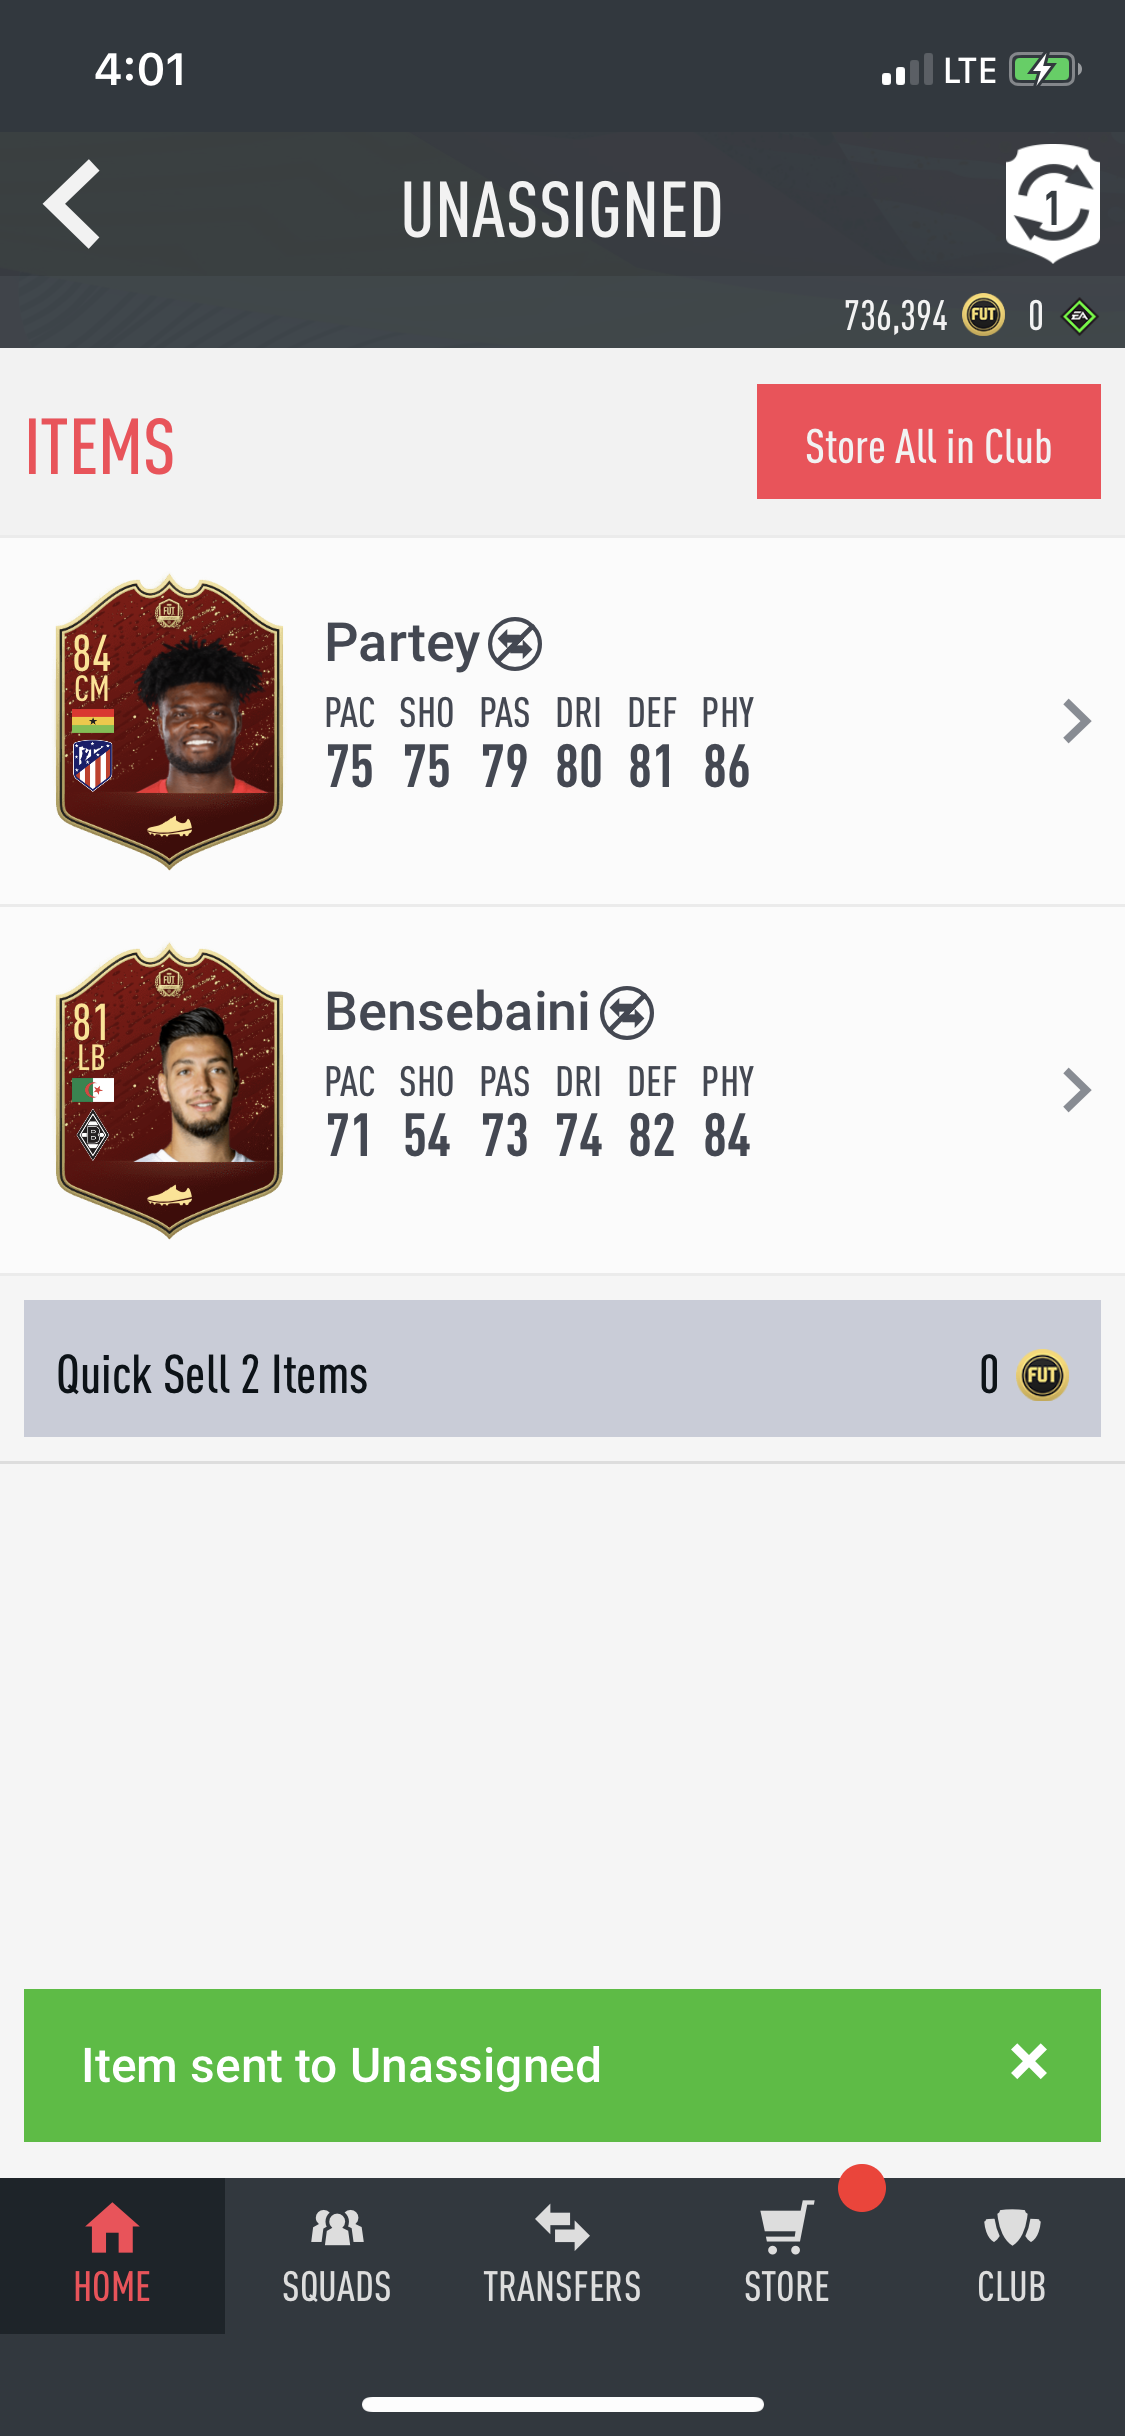
Task: Go to the Club tab
Action: [1012, 2256]
